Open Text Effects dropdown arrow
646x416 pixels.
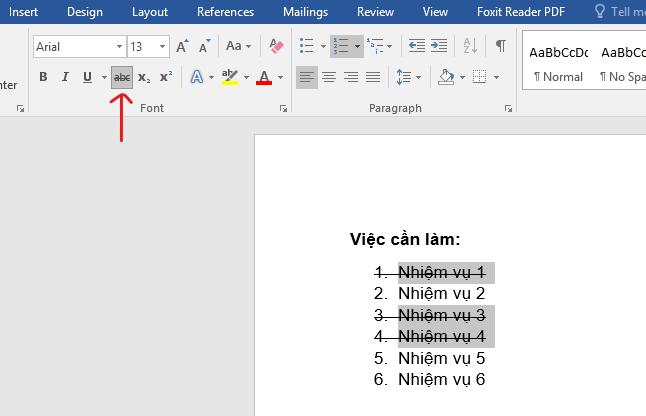[211, 77]
